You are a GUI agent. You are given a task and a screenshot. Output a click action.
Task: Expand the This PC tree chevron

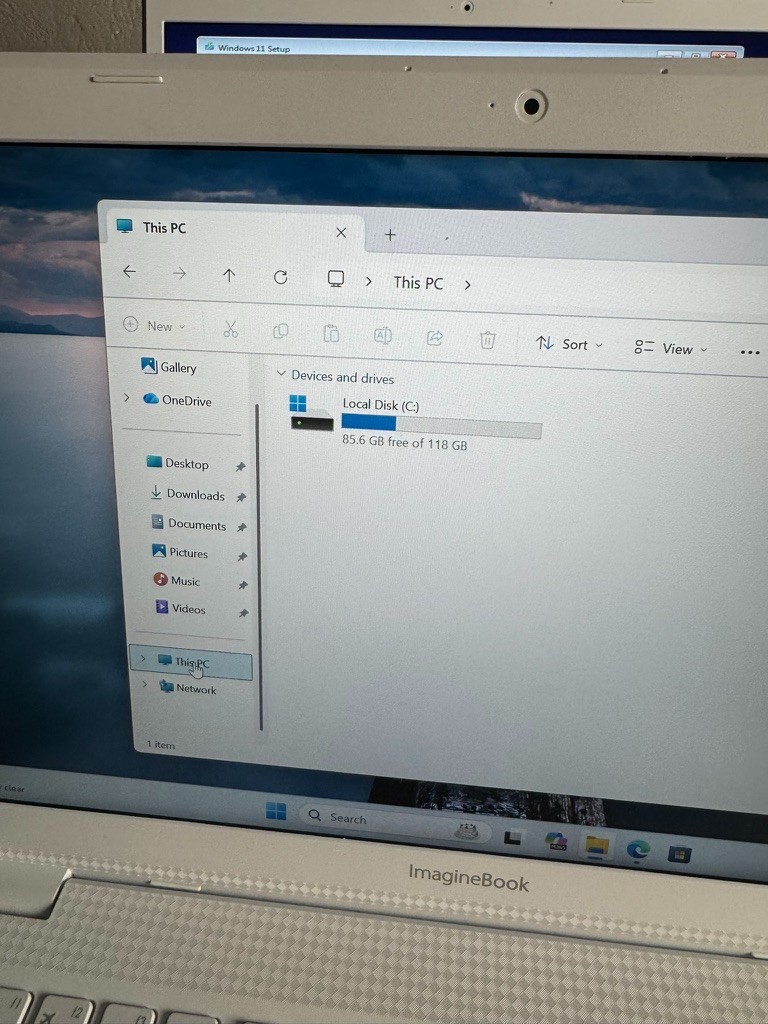tap(144, 658)
